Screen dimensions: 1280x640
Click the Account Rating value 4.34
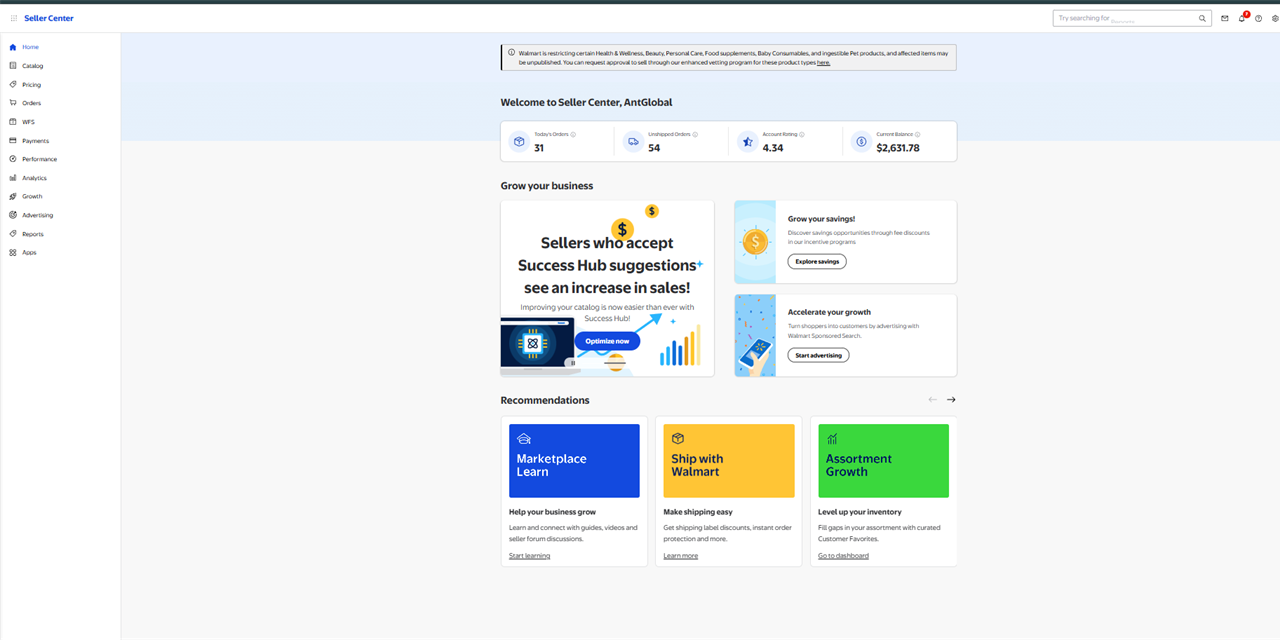[773, 148]
